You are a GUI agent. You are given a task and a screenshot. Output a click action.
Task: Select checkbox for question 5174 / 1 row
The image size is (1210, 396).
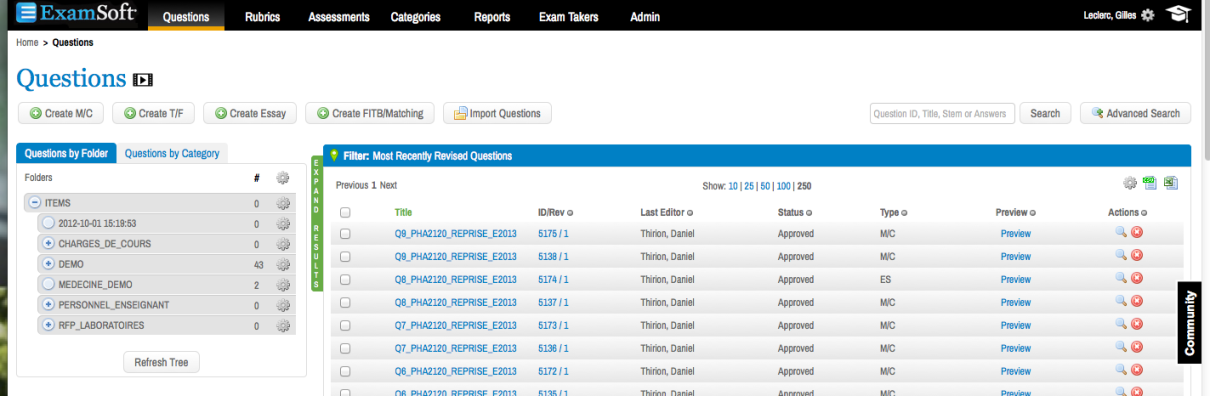click(345, 279)
